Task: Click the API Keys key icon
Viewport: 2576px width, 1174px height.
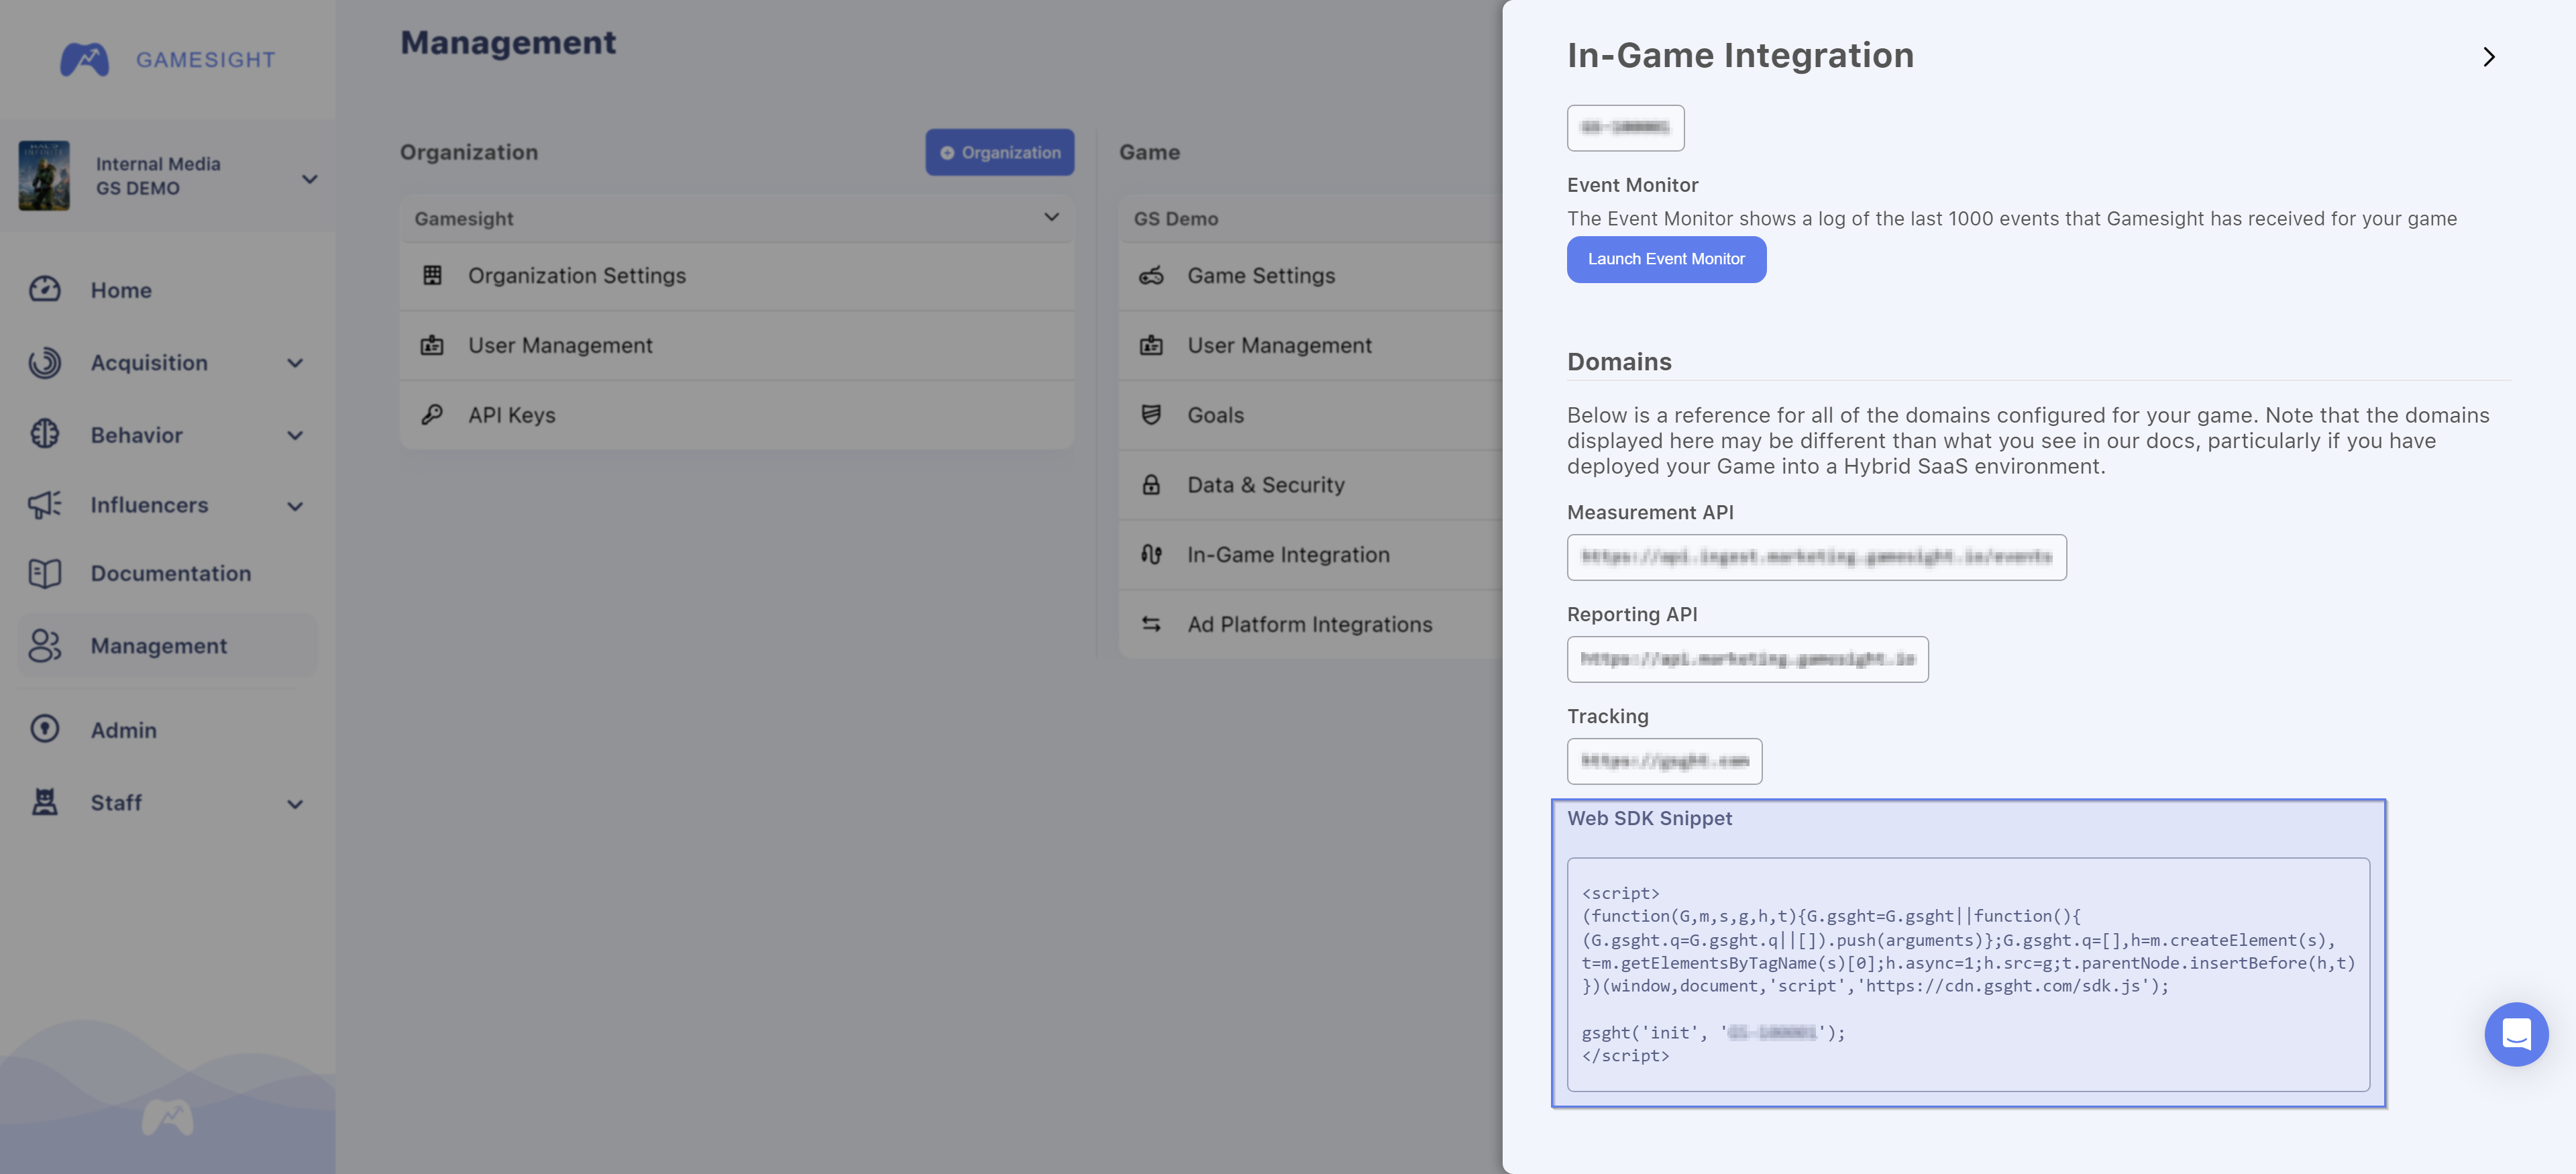Action: [432, 414]
